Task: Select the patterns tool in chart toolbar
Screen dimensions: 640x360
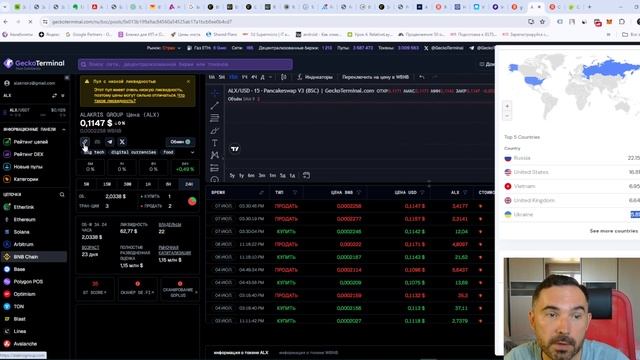Action: click(x=215, y=155)
